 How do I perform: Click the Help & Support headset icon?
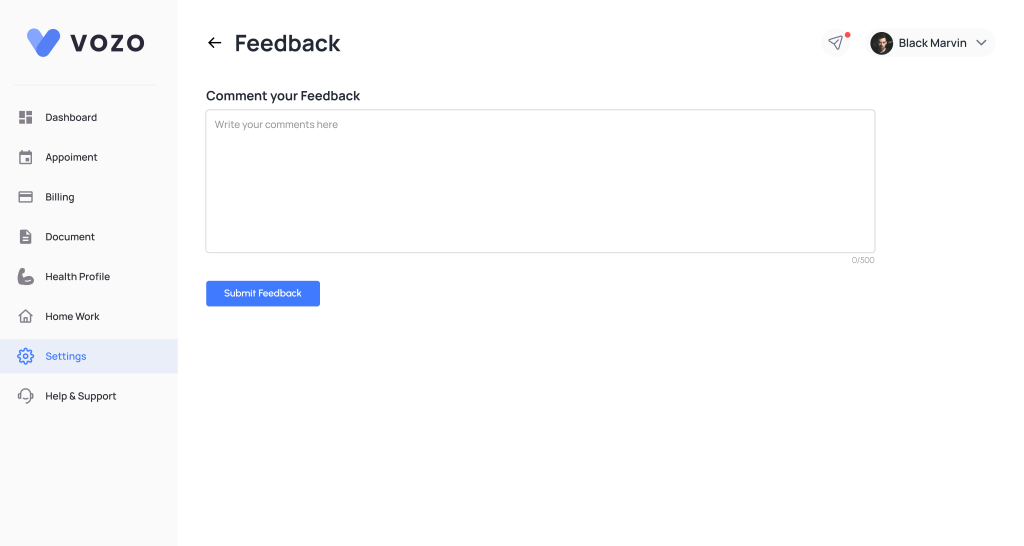[x=26, y=396]
